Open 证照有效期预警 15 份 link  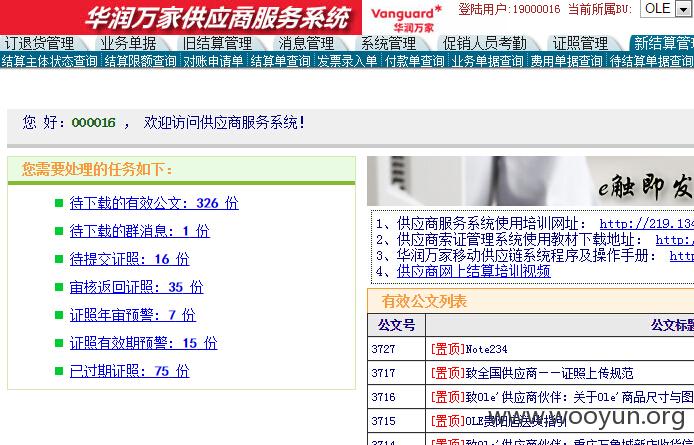coord(143,343)
